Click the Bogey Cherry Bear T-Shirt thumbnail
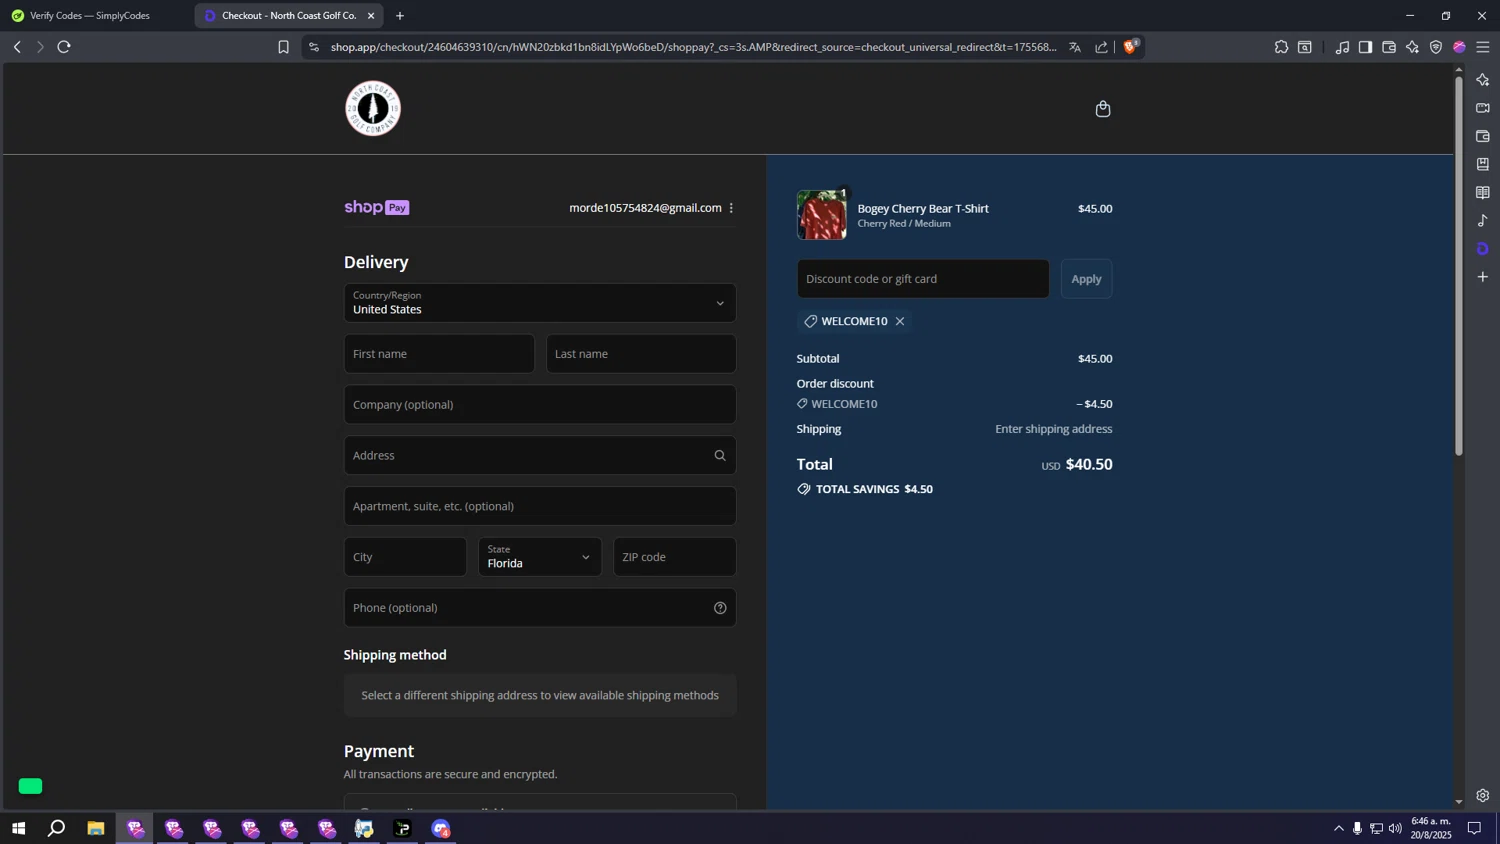 pyautogui.click(x=822, y=214)
